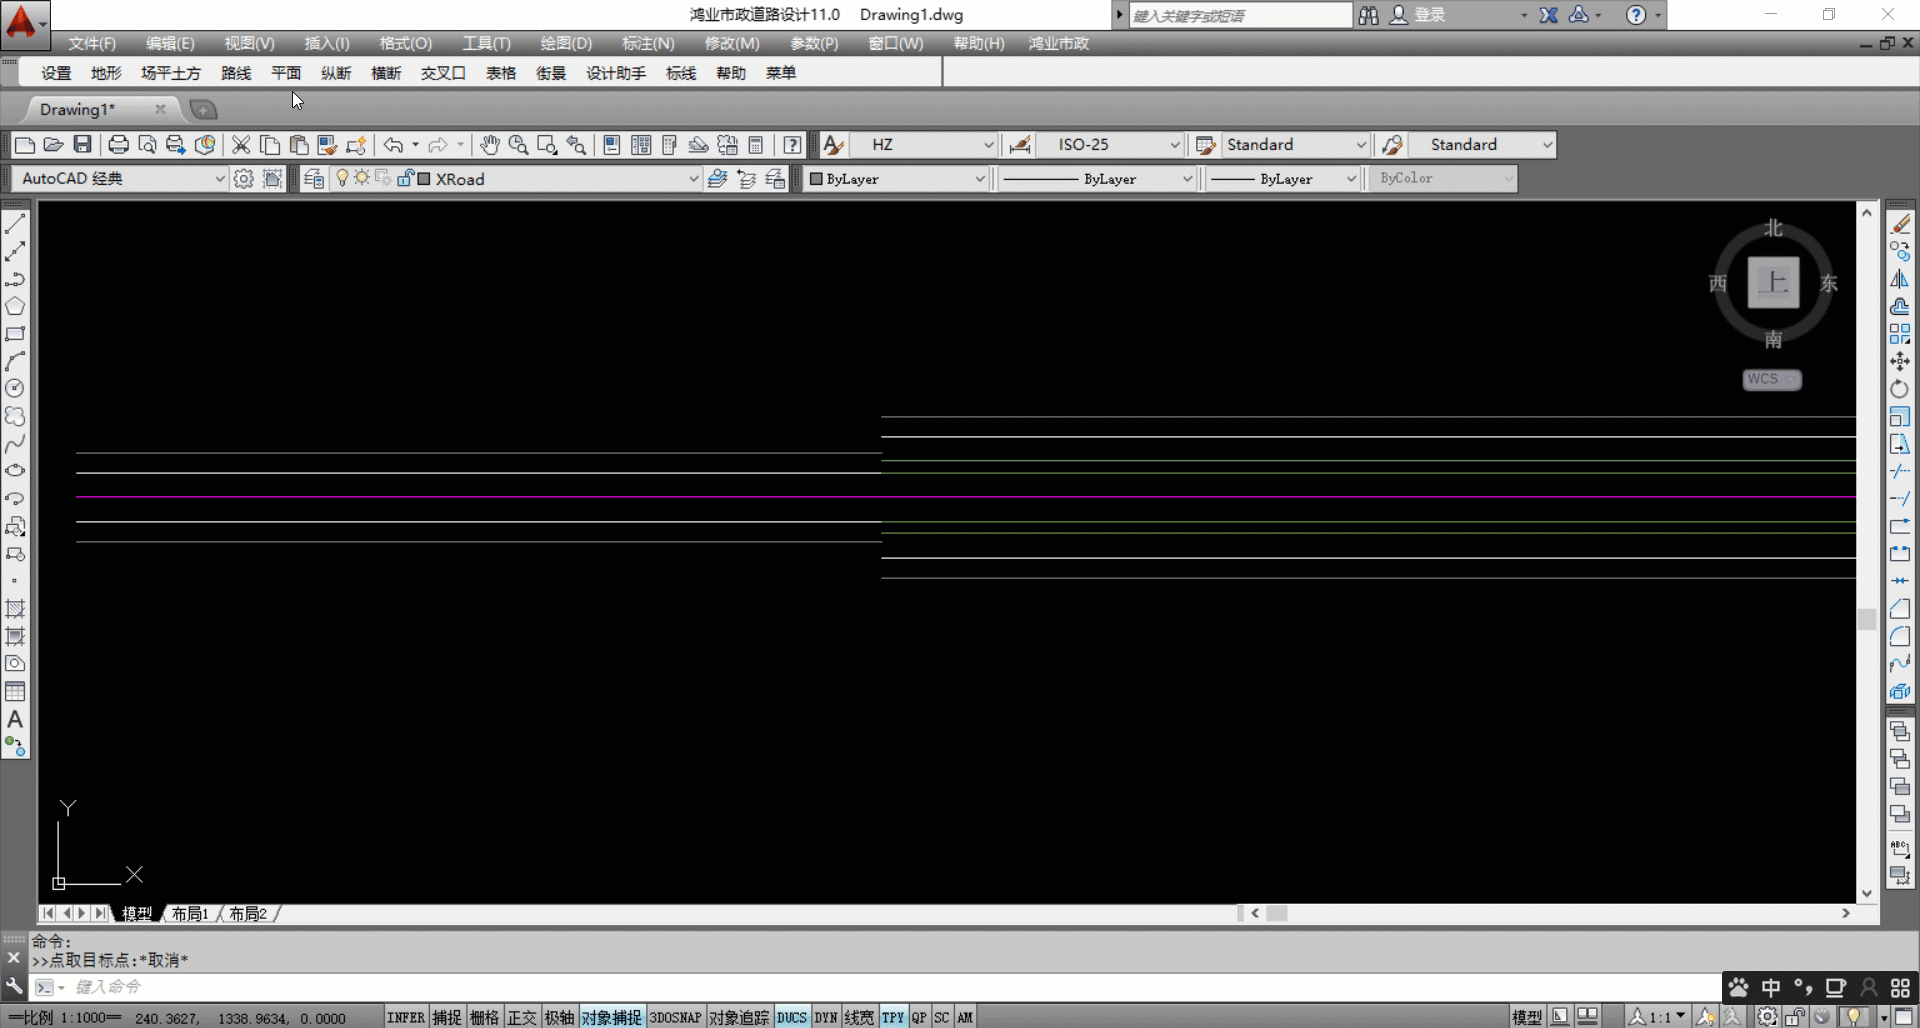Click the 路线 toolbar button
The image size is (1920, 1028).
coord(236,73)
